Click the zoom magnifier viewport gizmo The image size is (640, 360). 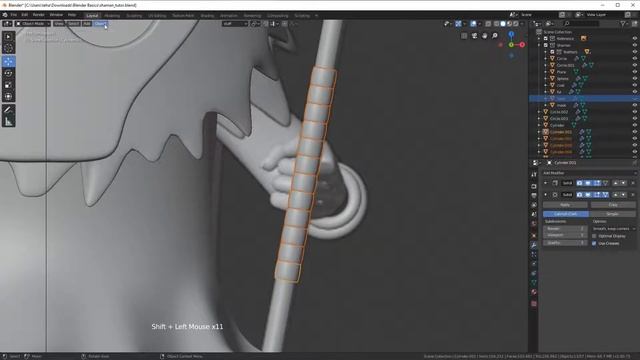point(494,36)
